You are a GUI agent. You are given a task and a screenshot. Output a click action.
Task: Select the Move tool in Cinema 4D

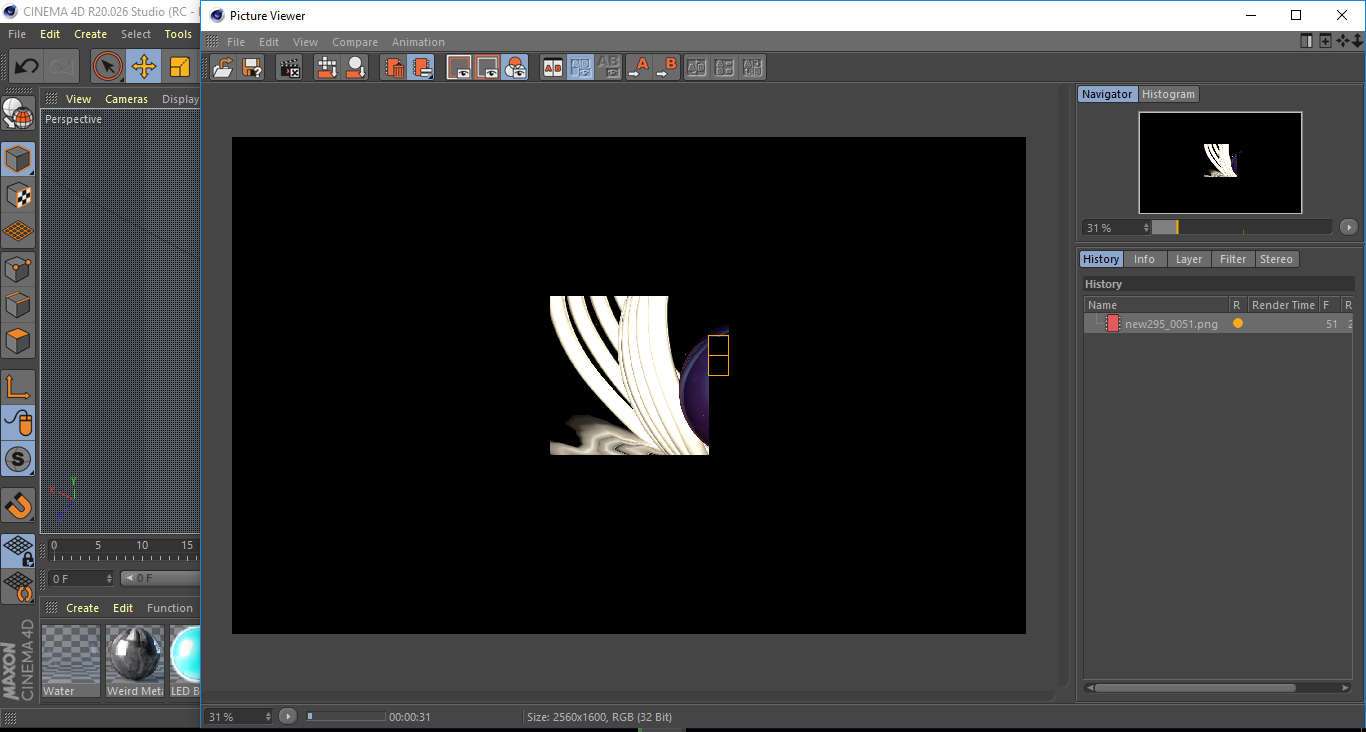click(x=143, y=67)
